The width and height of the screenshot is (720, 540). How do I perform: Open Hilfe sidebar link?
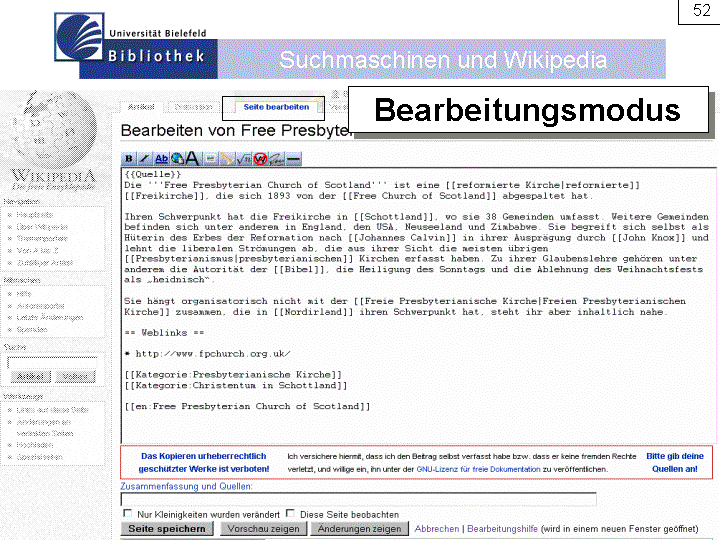coord(24,294)
